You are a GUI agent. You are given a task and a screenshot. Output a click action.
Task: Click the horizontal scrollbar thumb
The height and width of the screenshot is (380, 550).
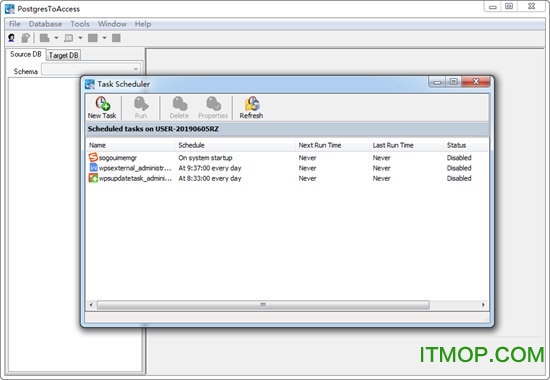263,305
